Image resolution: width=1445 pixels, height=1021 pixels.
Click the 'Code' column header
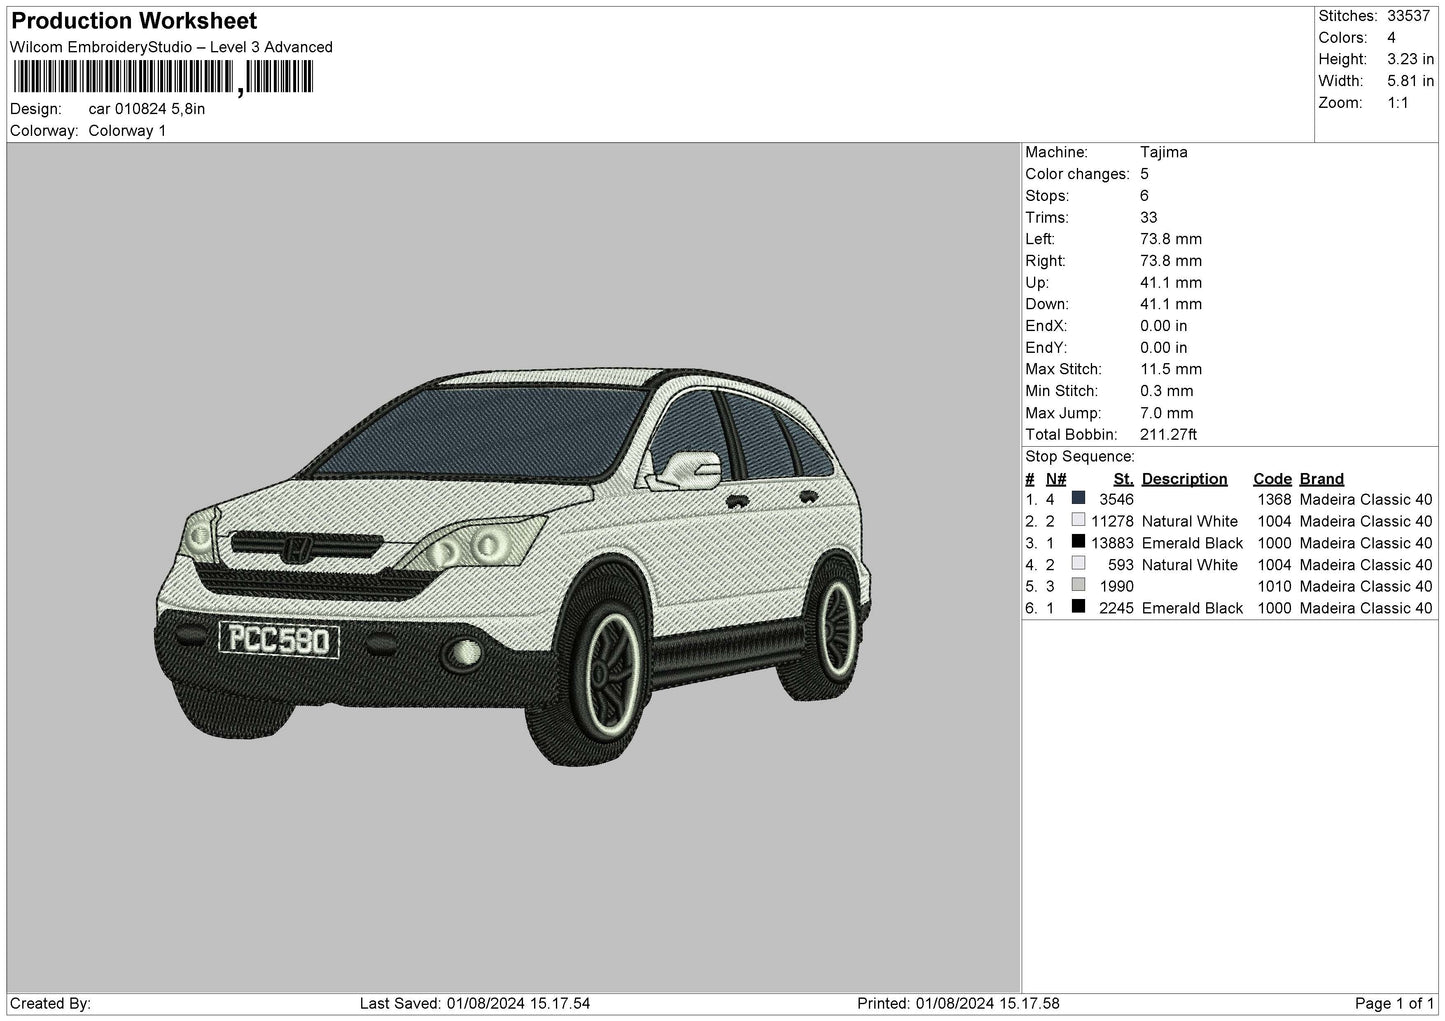1273,479
